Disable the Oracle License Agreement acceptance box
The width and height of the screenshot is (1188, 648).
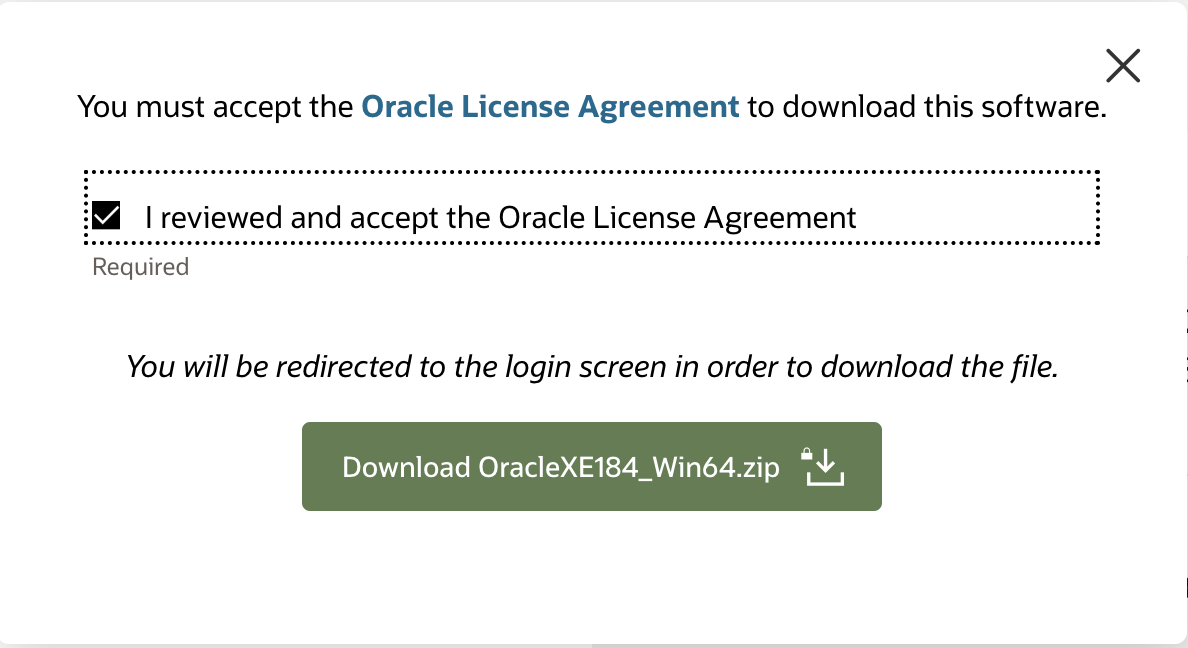click(x=105, y=213)
